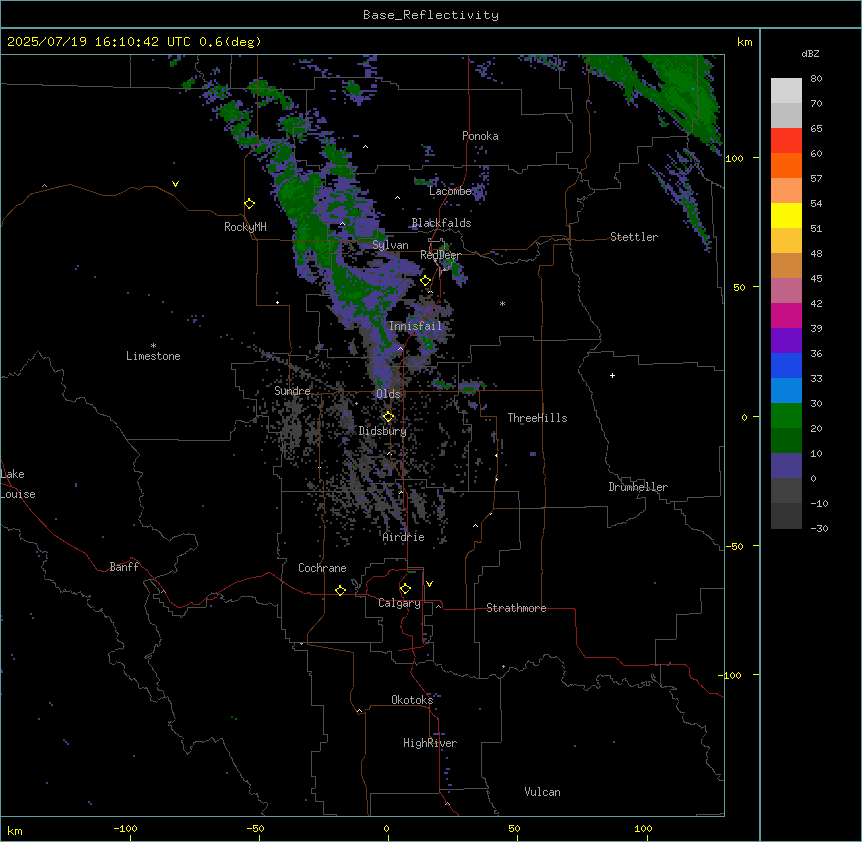Select the HighRiver label
The width and height of the screenshot is (862, 842).
tap(430, 743)
